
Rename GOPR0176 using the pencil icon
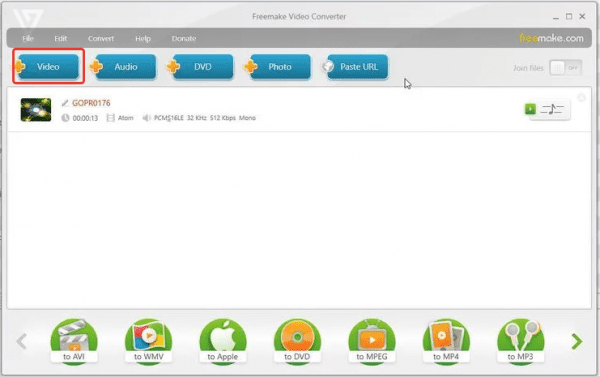point(65,103)
